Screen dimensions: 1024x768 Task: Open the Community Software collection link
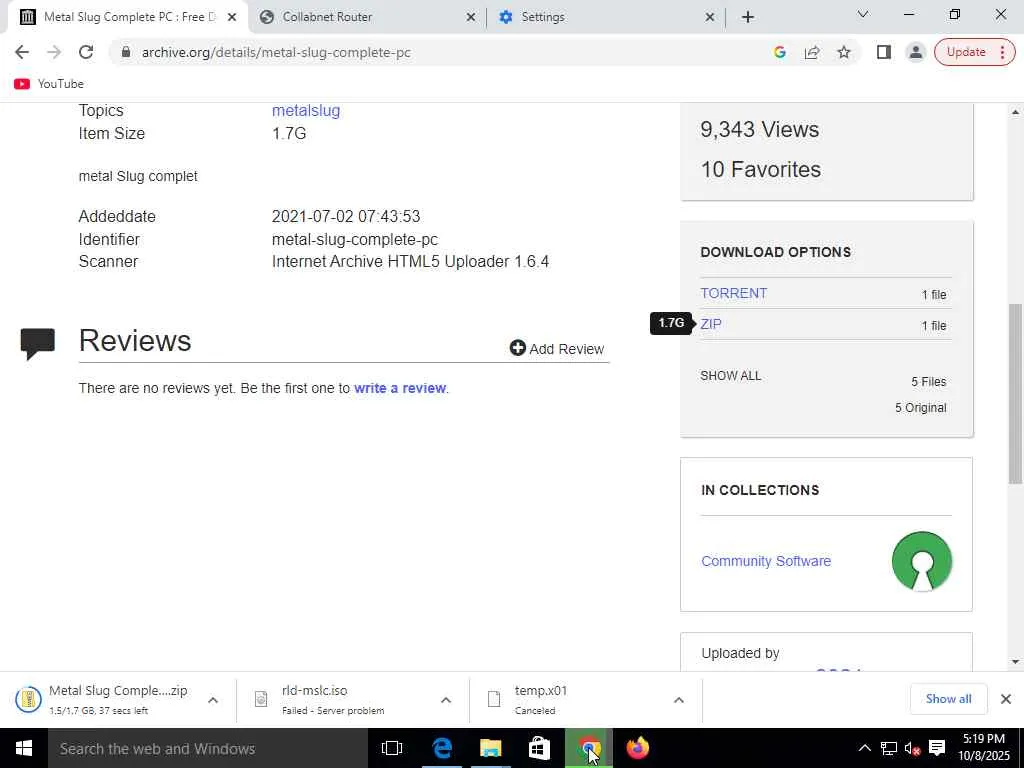[765, 561]
